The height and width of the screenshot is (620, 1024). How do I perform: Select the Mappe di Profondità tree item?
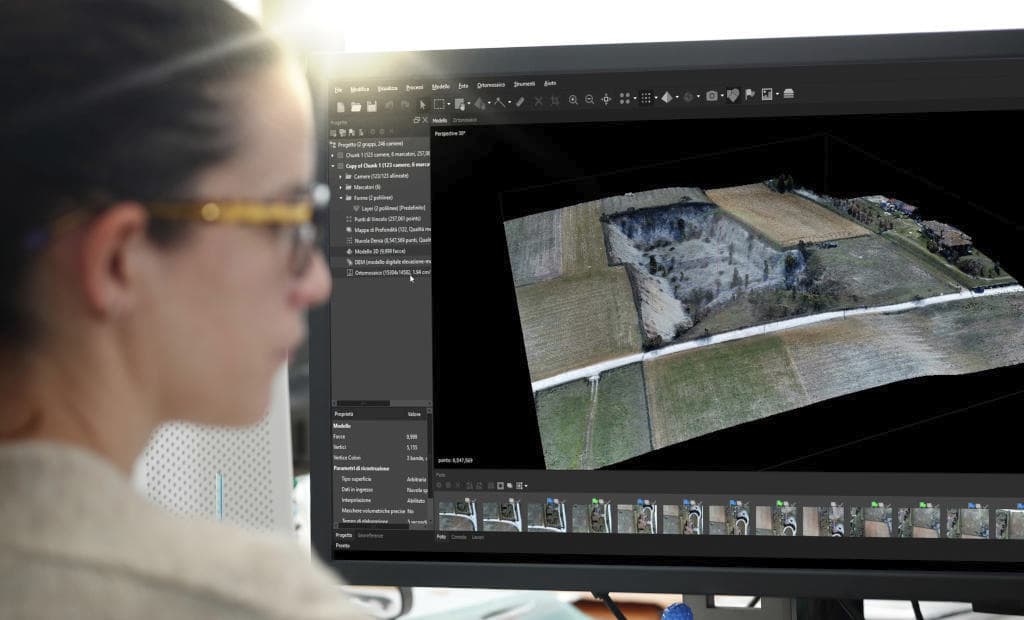coord(388,230)
